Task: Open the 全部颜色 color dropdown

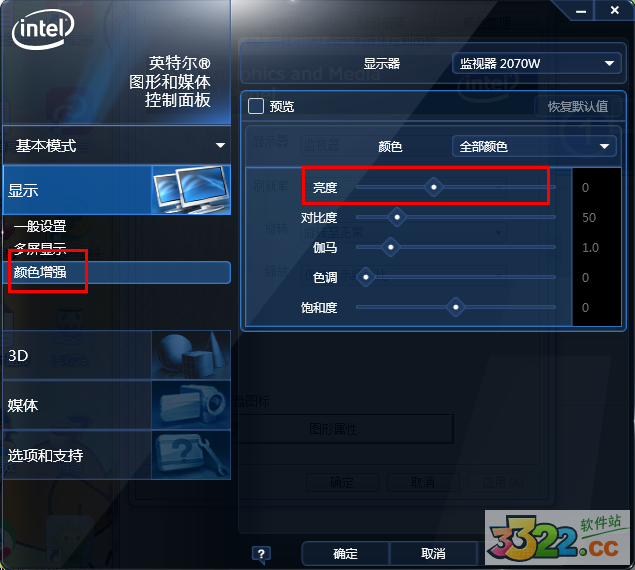Action: 534,146
